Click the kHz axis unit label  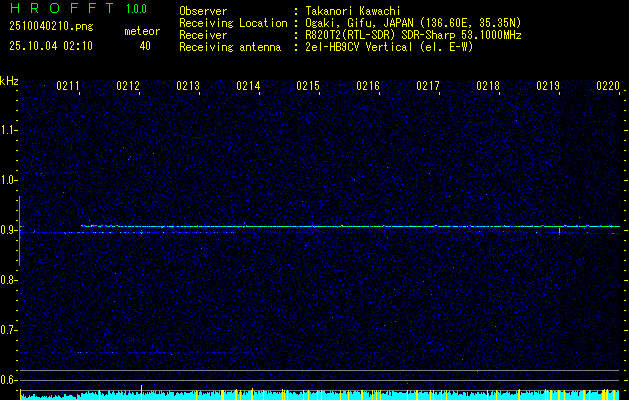point(9,81)
